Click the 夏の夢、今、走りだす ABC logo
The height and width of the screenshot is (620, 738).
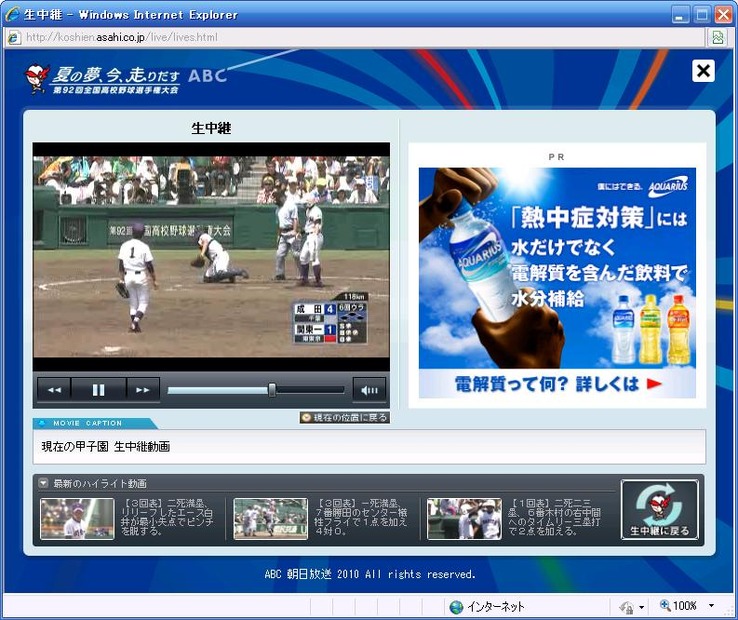[x=126, y=78]
